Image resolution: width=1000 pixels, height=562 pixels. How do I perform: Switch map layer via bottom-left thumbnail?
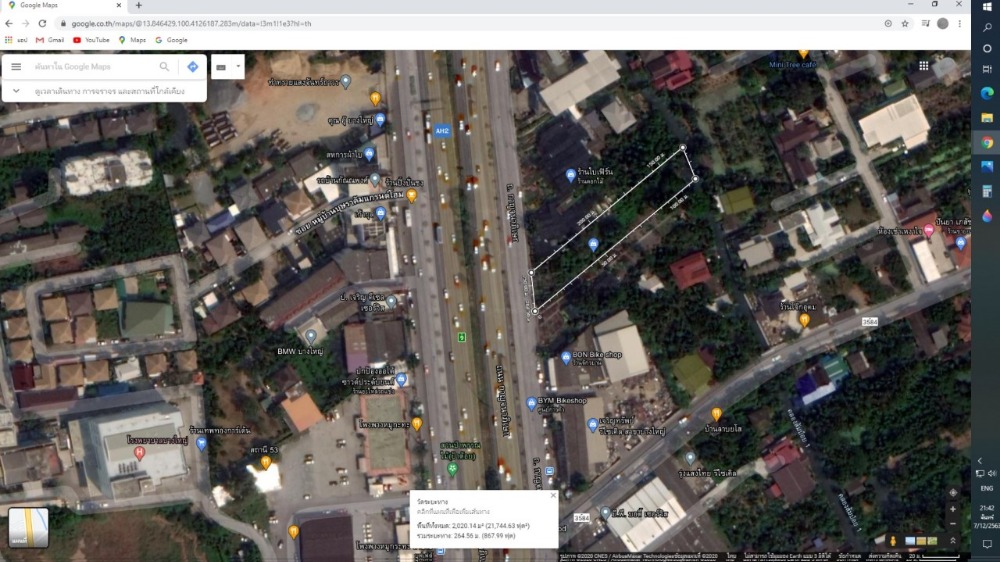point(28,527)
